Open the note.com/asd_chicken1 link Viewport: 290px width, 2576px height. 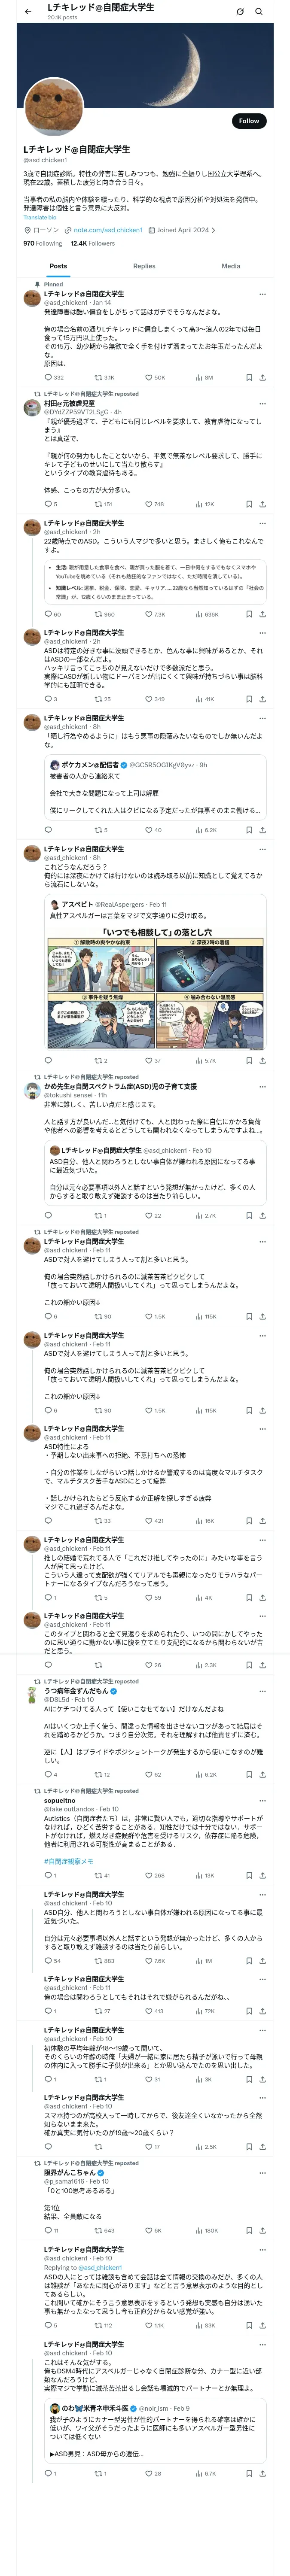click(x=107, y=230)
